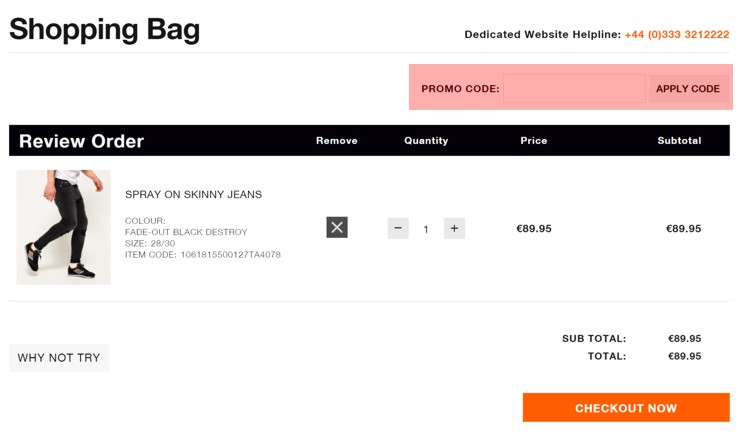Click the Subtotal column header
The image size is (740, 432).
679,141
